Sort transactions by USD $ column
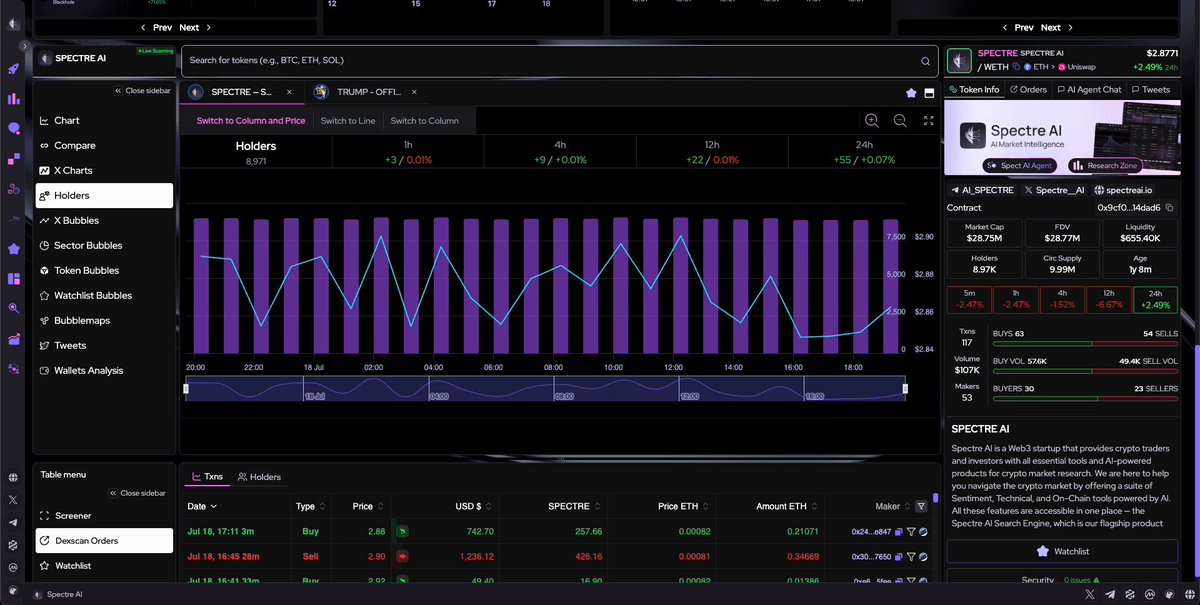 click(x=473, y=506)
